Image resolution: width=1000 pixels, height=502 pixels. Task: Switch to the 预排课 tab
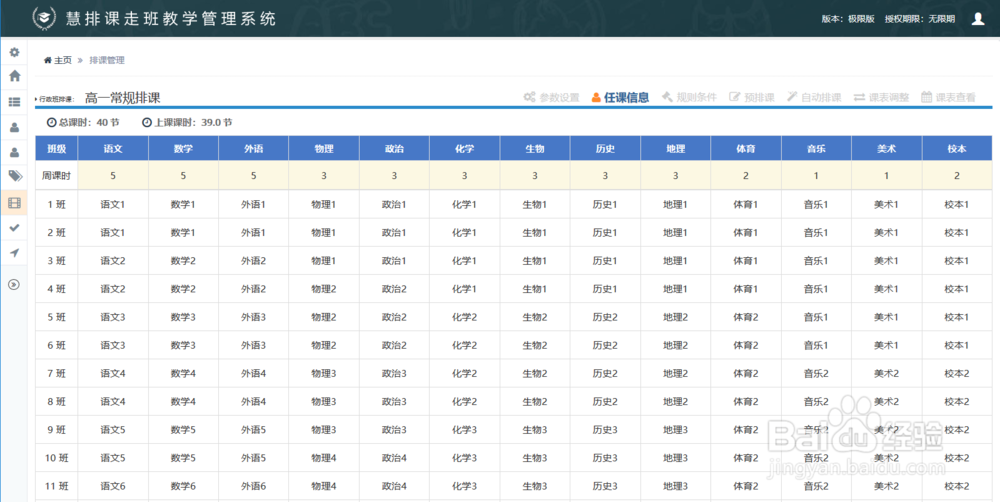(751, 98)
